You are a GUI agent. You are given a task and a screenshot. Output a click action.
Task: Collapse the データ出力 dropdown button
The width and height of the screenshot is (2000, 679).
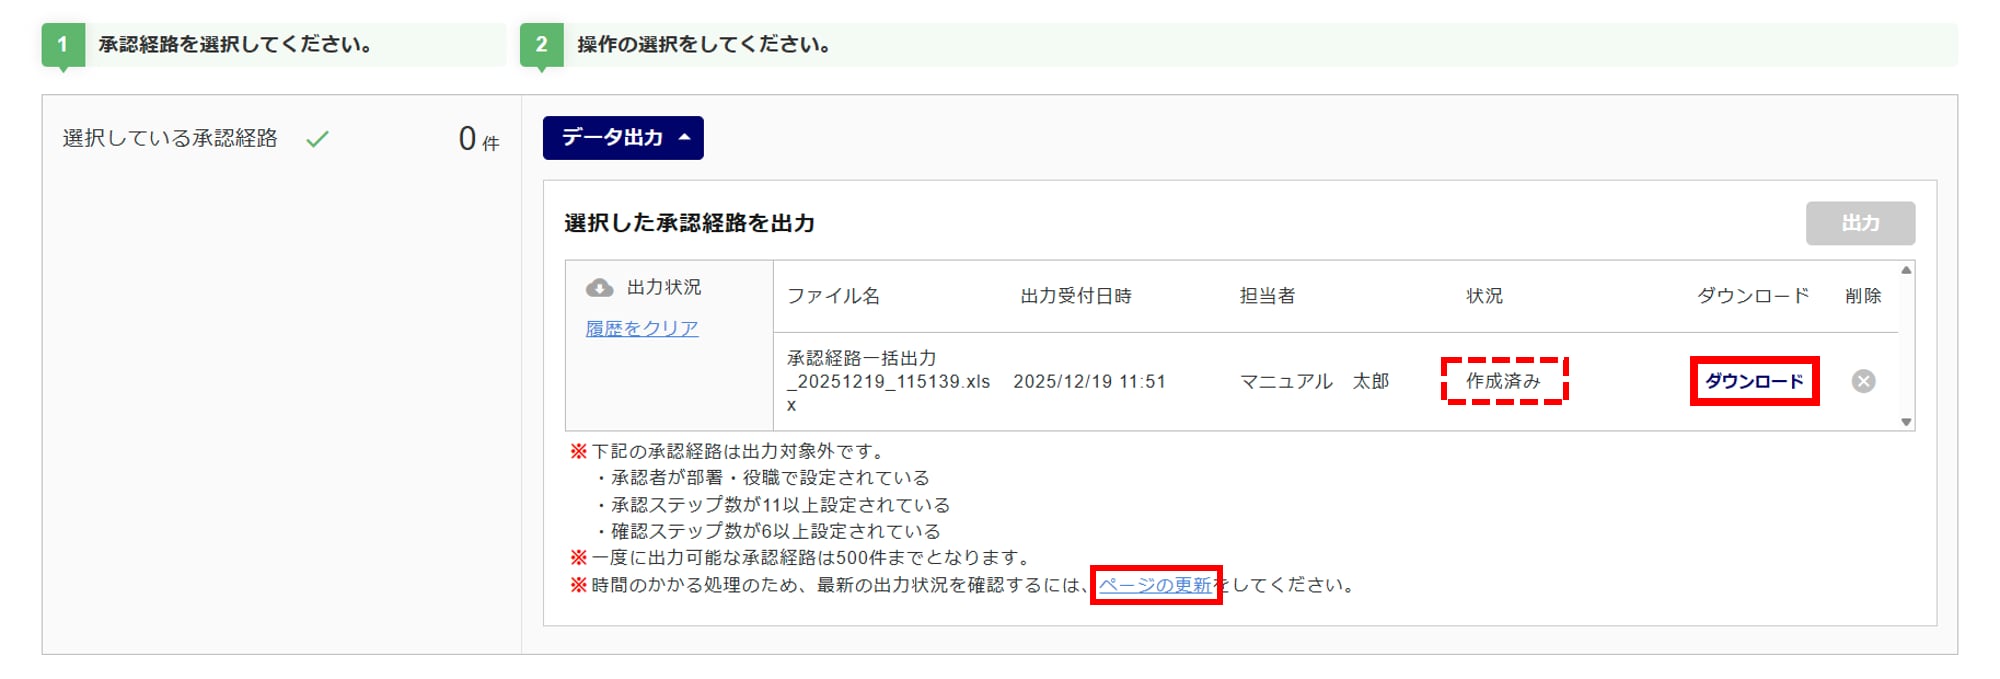click(623, 138)
